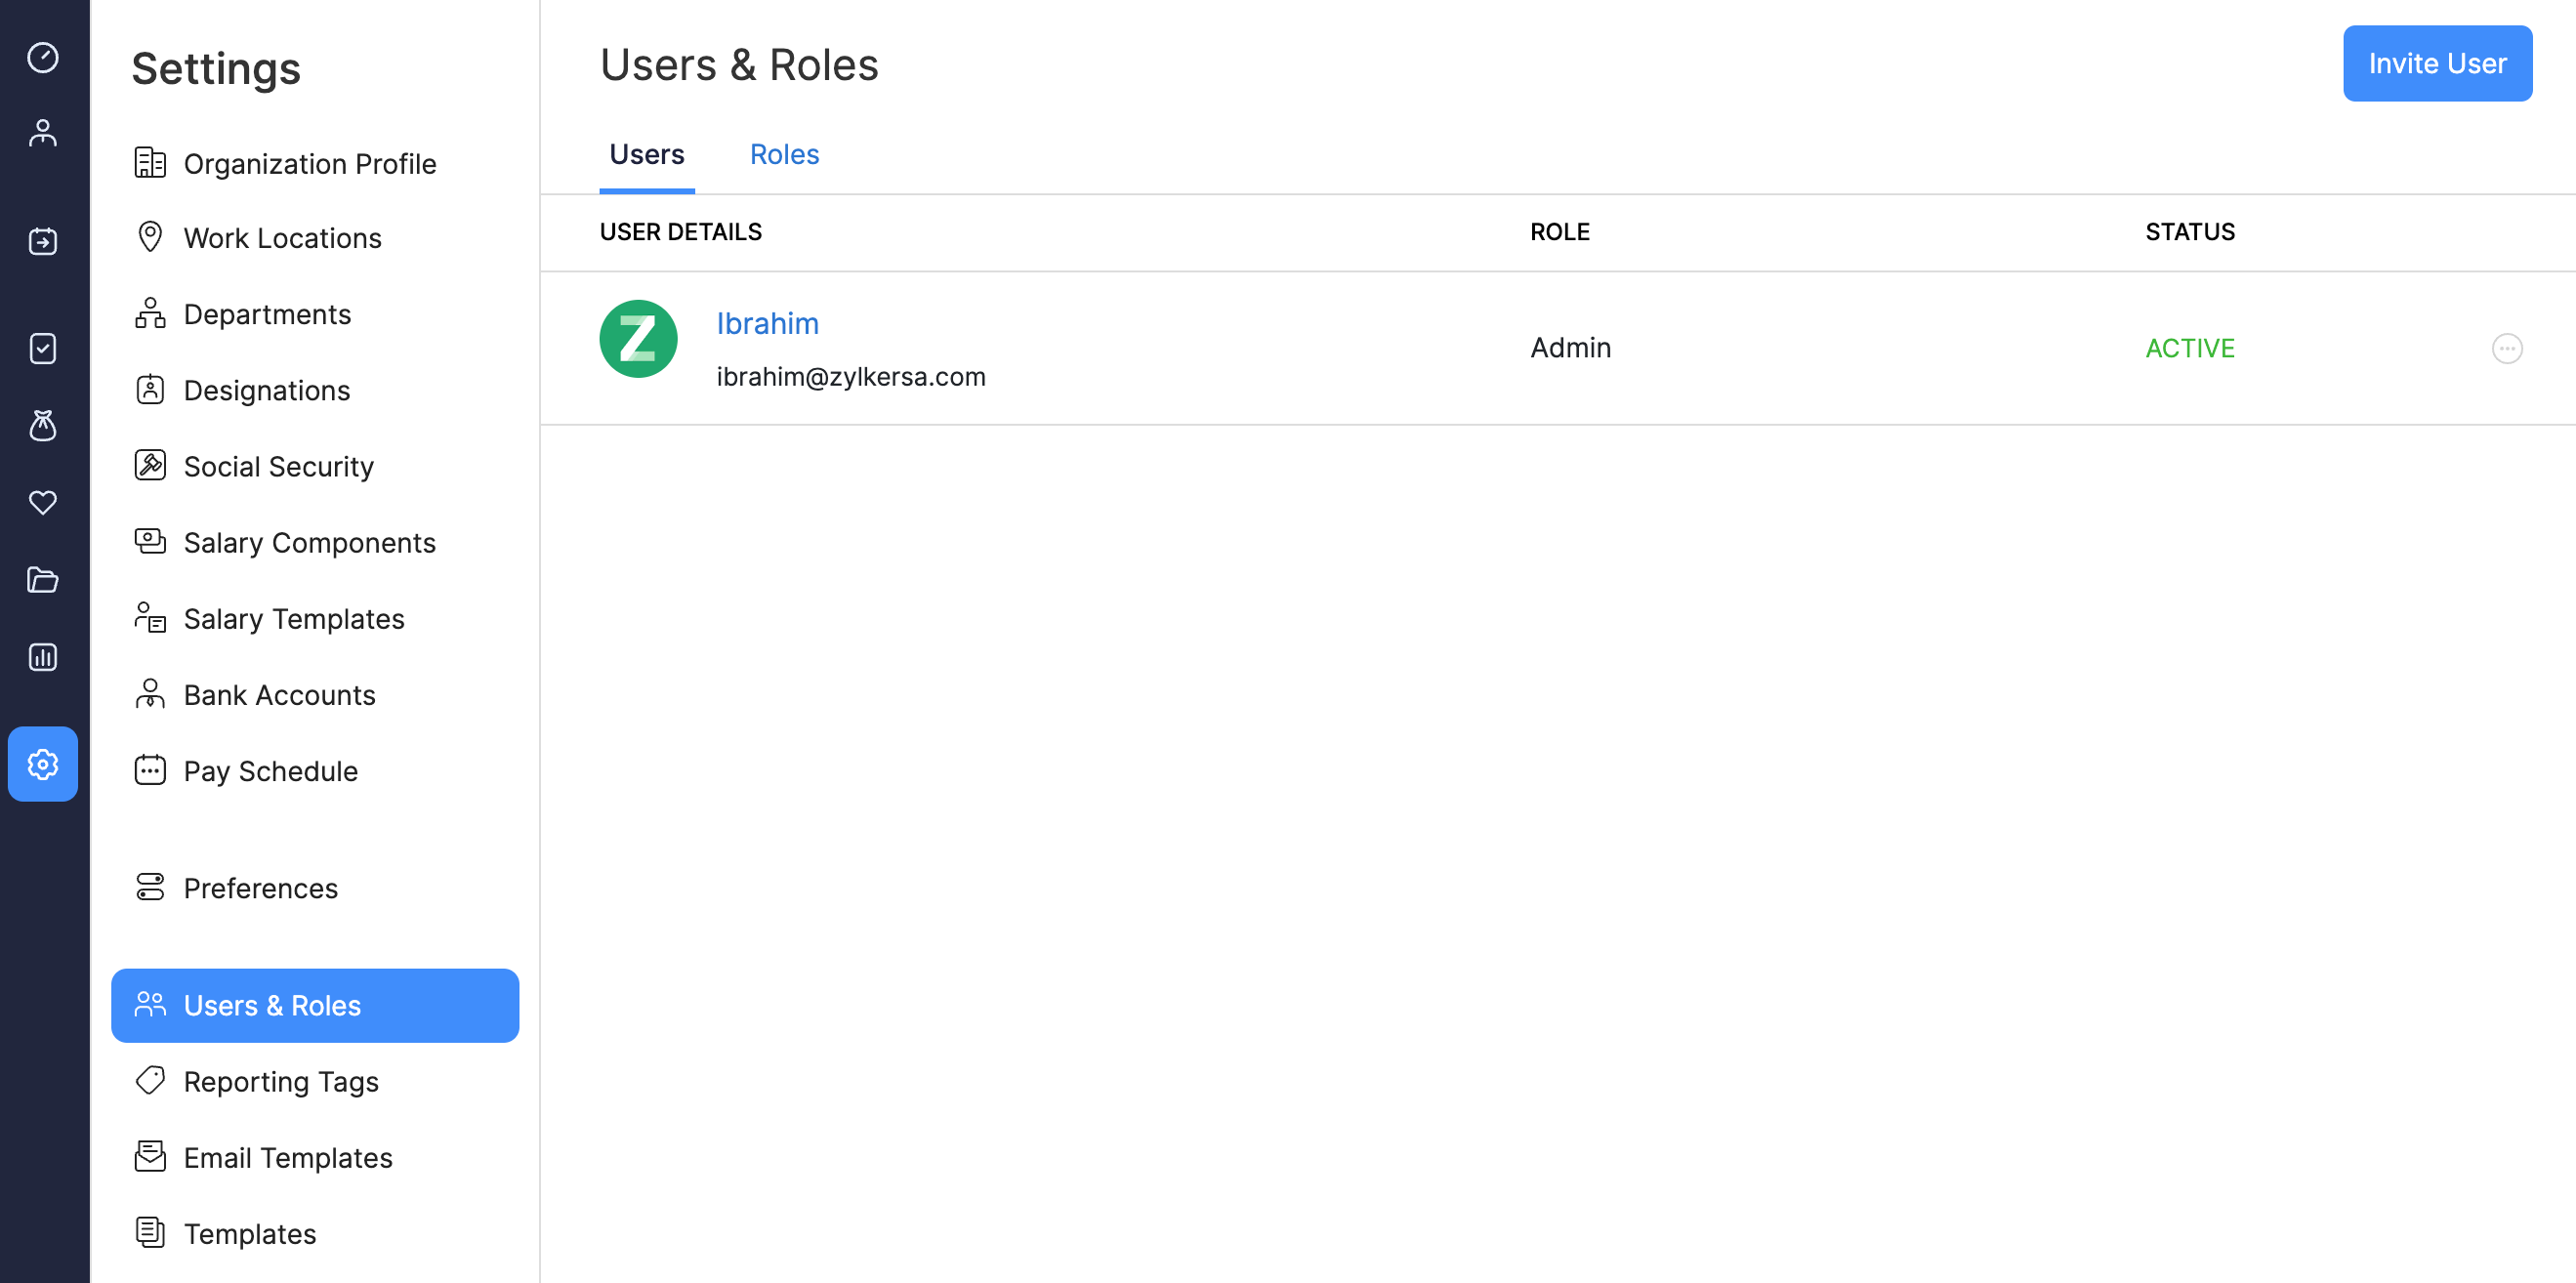This screenshot has height=1283, width=2576.
Task: Open Email Templates settings
Action: click(x=287, y=1157)
